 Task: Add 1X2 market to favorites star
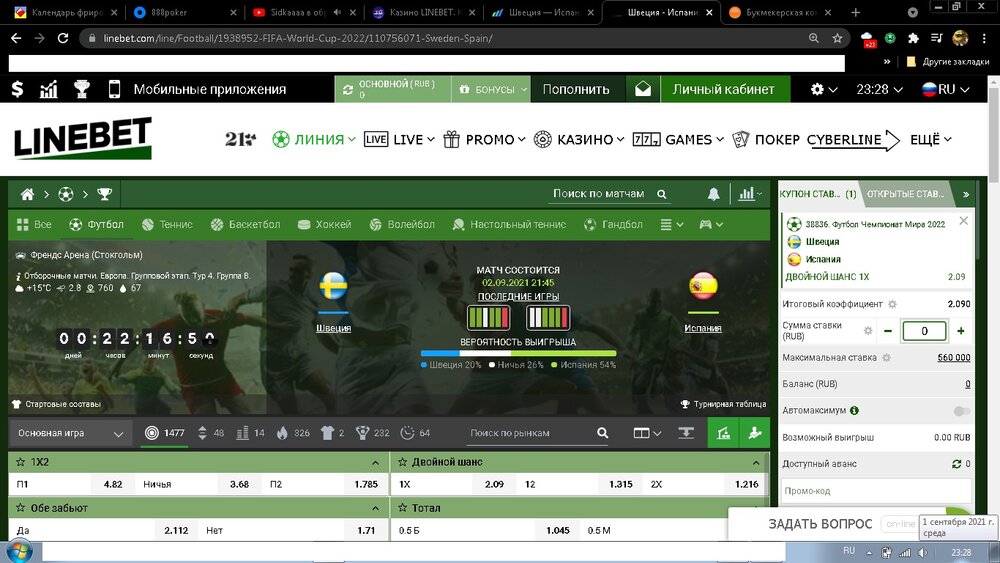point(20,462)
